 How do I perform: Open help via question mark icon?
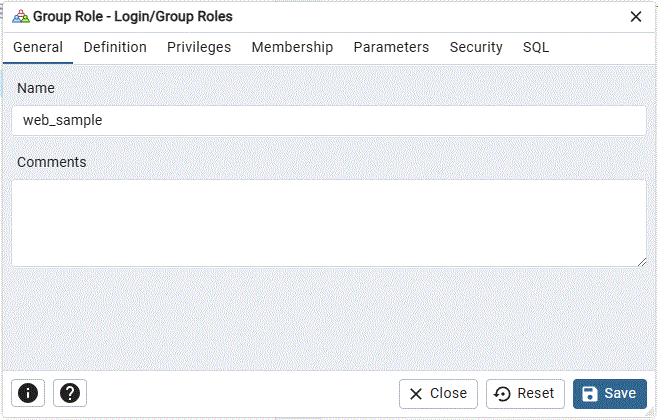[69, 393]
